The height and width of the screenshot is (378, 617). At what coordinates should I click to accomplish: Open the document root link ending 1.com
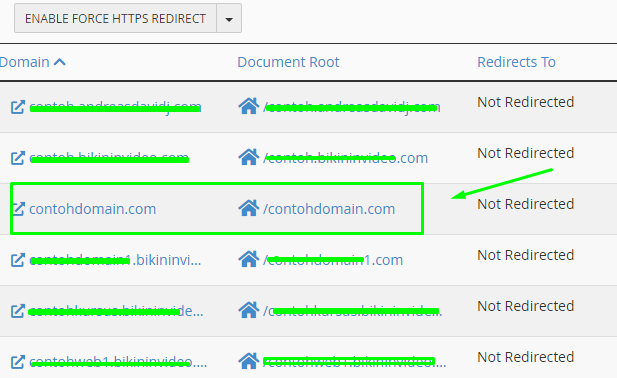[333, 260]
